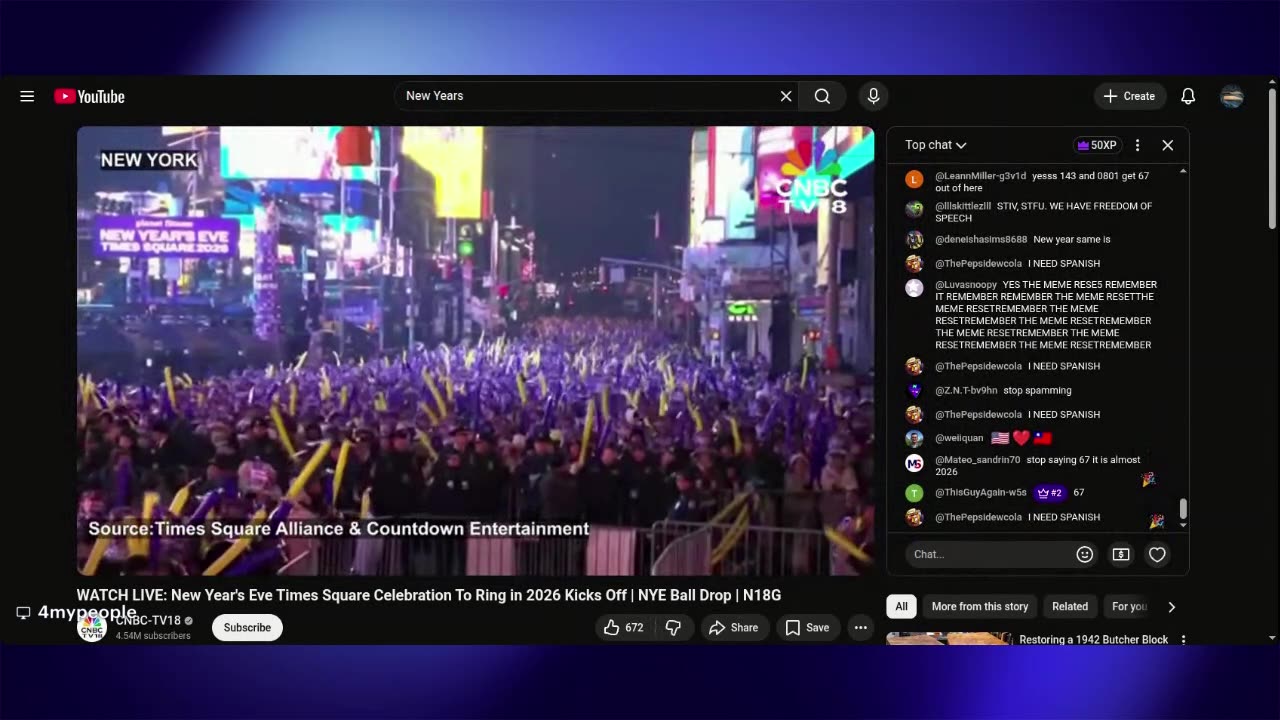Open the CNBC-TV18 channel avatar
Image resolution: width=1280 pixels, height=720 pixels.
(92, 628)
